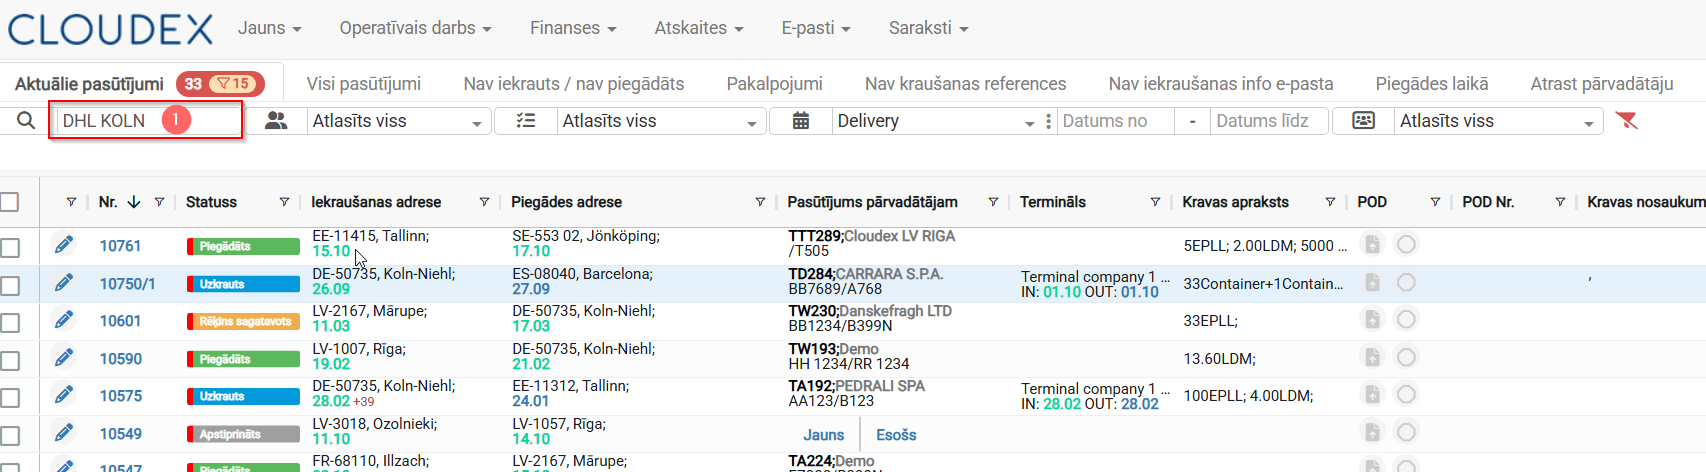Click the Jauns link in row 10549
The width and height of the screenshot is (1706, 472).
[x=823, y=435]
